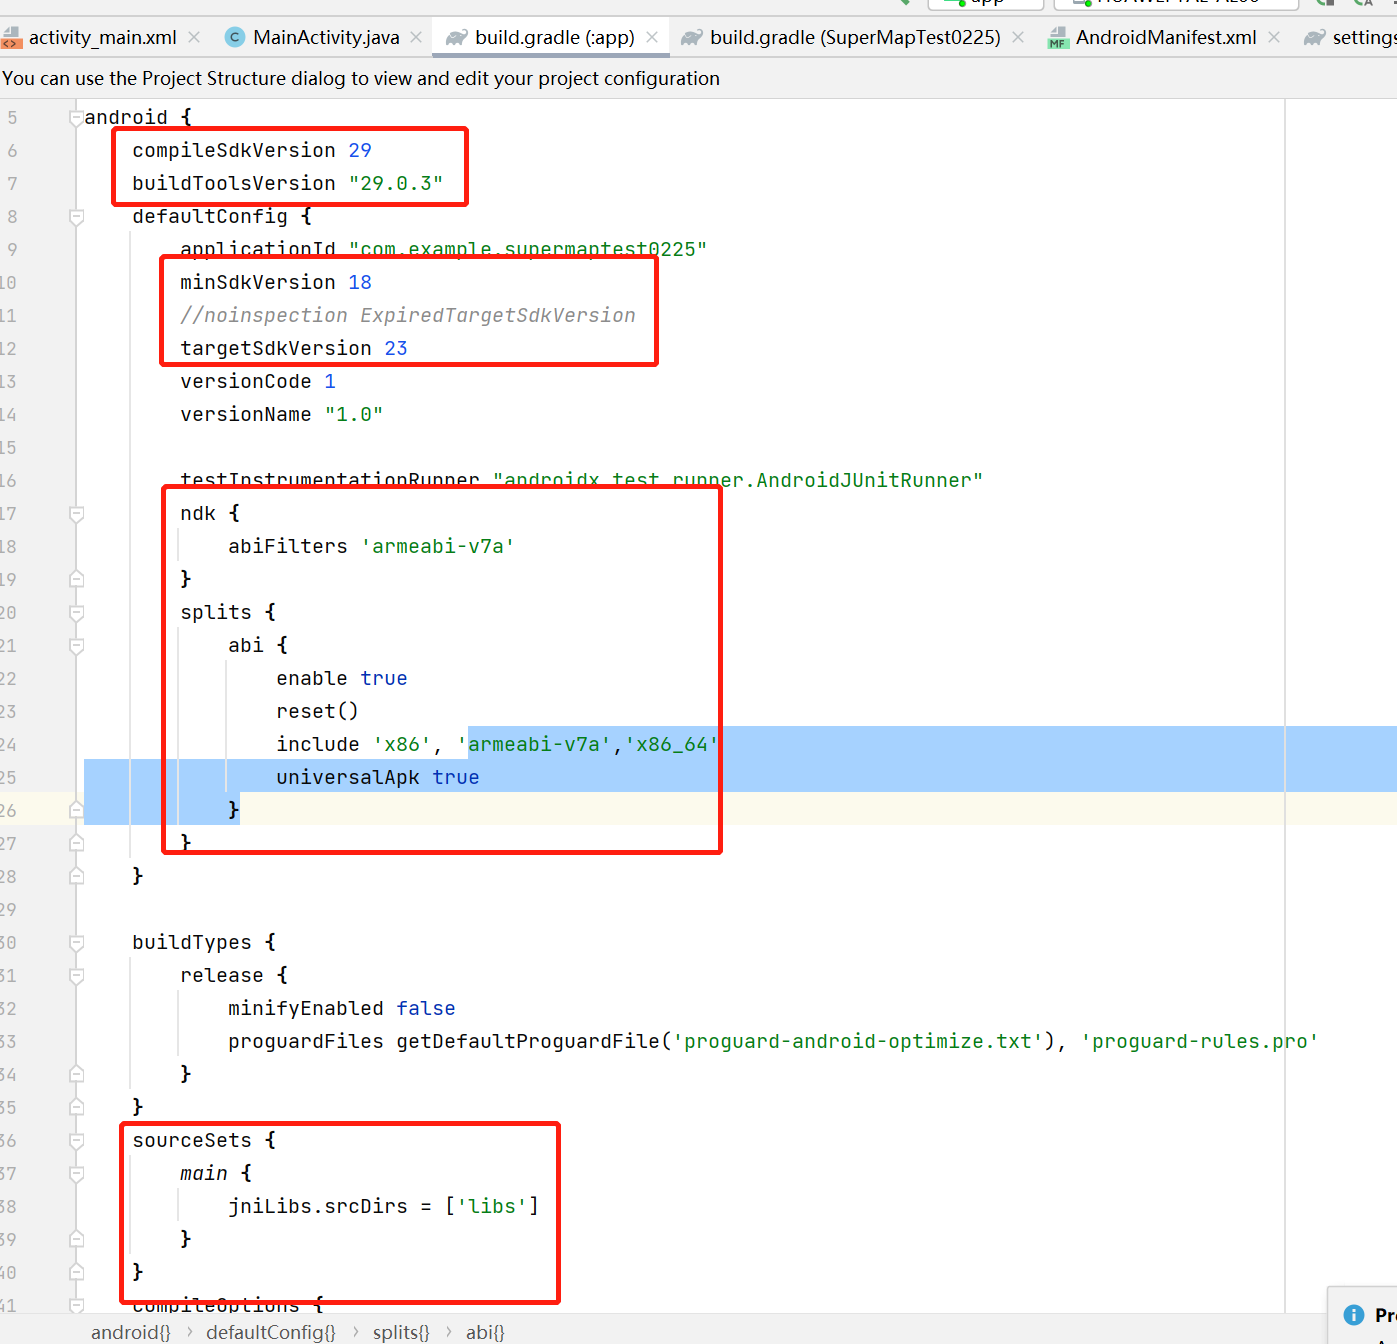Switch to the activity_main.xml tab
The width and height of the screenshot is (1397, 1344).
pos(102,38)
